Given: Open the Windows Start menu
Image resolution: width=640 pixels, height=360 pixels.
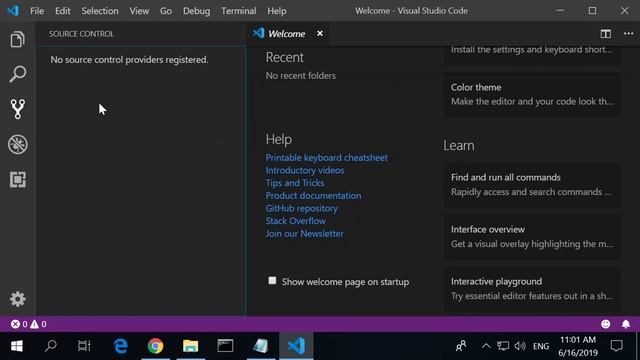Looking at the screenshot, I should 17,346.
